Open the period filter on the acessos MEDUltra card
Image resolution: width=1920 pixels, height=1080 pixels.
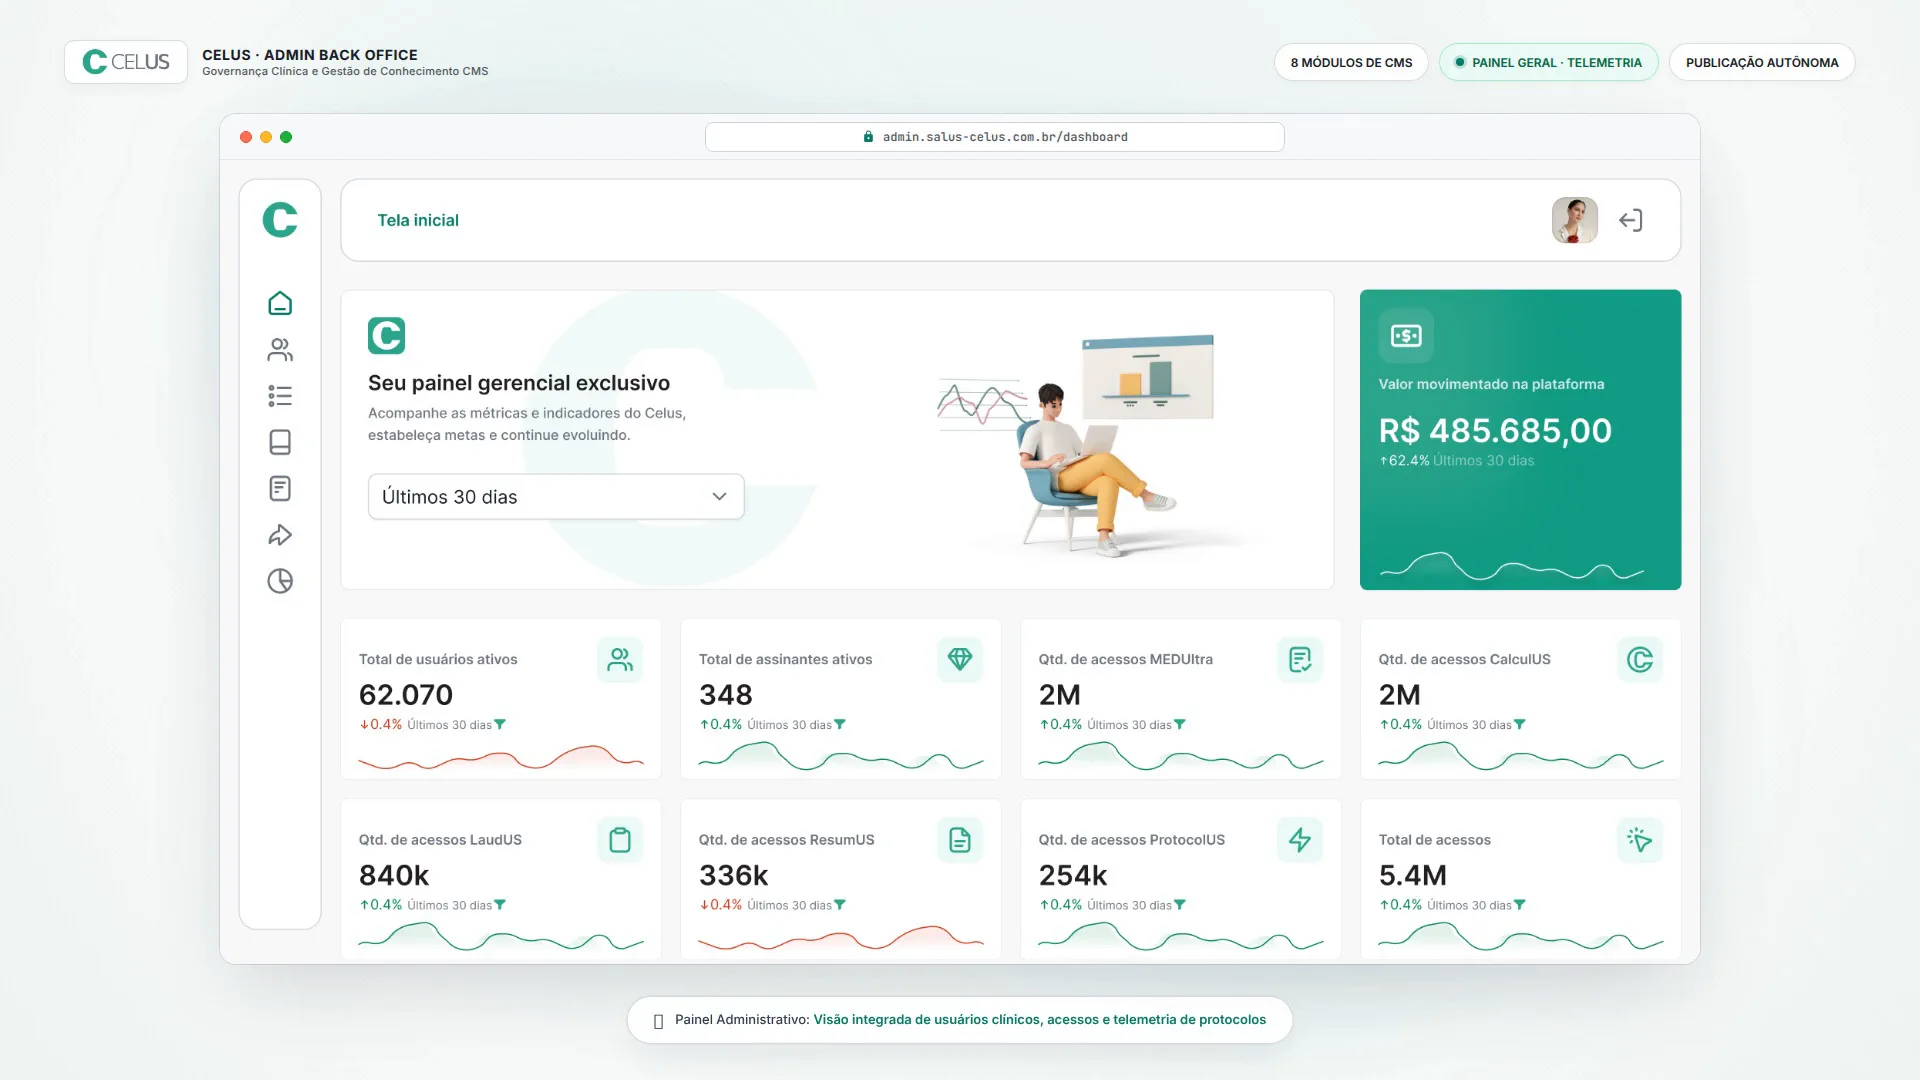tap(1180, 725)
